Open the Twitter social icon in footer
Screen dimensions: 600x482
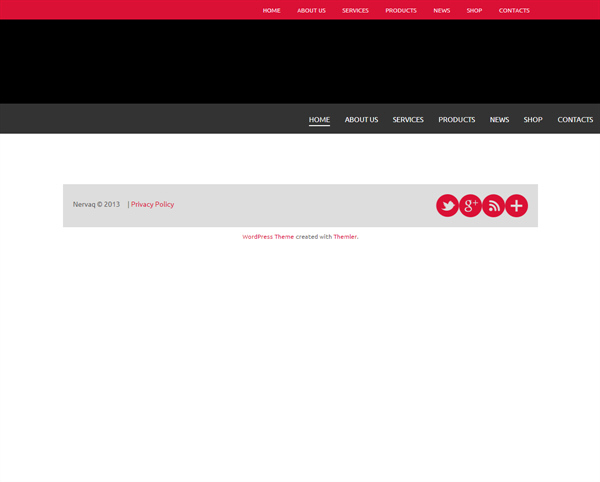pos(447,206)
